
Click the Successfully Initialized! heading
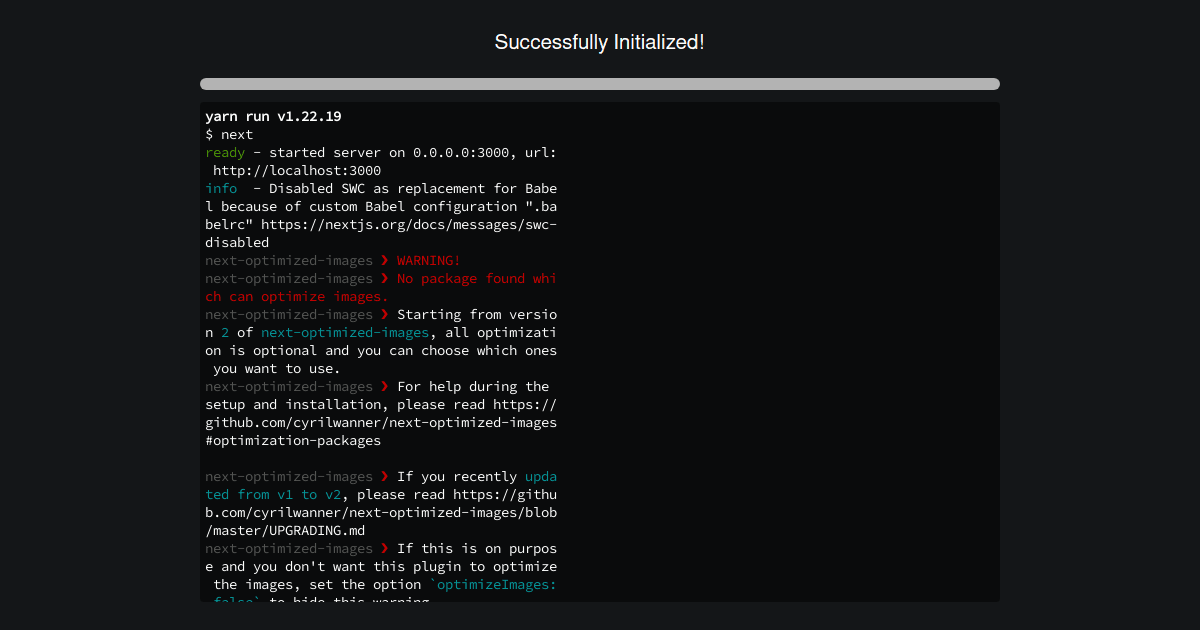pyautogui.click(x=600, y=42)
